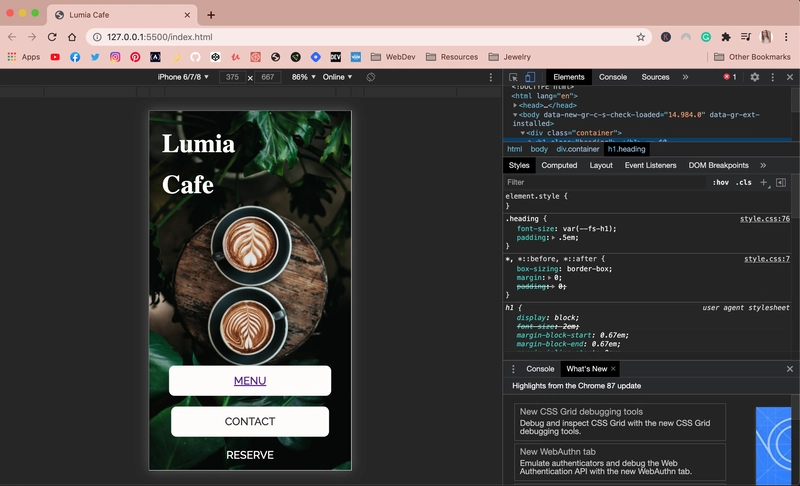Go to browser home page icon

[x=72, y=37]
